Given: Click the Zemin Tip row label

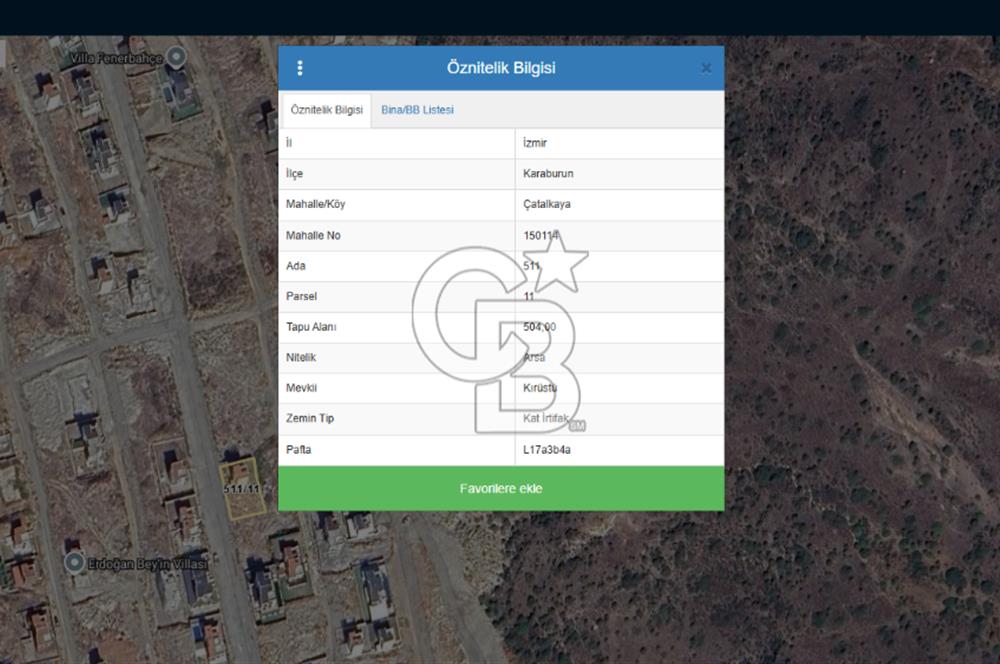Looking at the screenshot, I should click(309, 418).
